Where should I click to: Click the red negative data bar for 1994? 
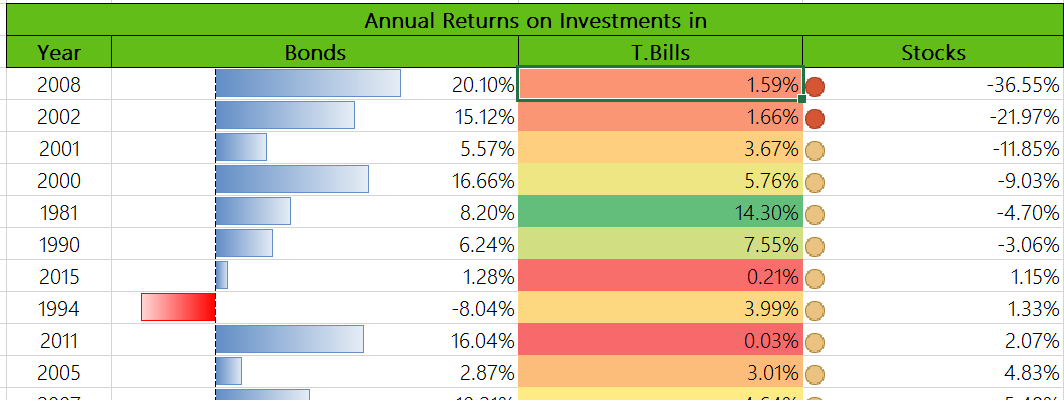click(x=178, y=308)
